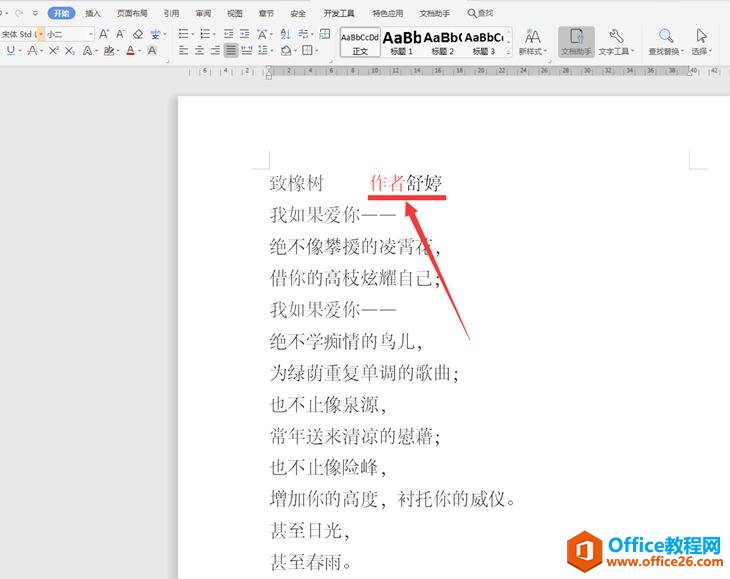730x579 pixels.
Task: Click the 查找 search box
Action: pyautogui.click(x=480, y=13)
